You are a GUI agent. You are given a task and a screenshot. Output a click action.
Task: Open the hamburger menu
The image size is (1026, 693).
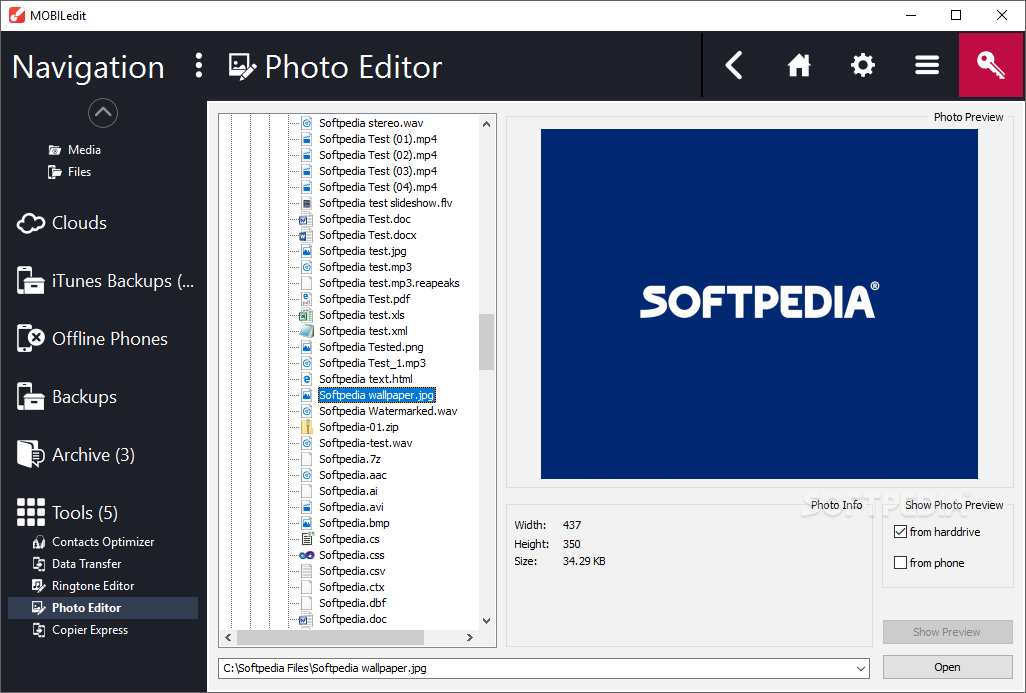[927, 65]
